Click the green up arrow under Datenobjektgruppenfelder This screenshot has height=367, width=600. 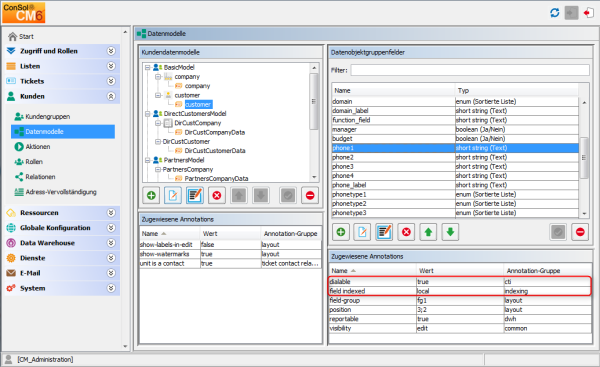click(x=428, y=232)
